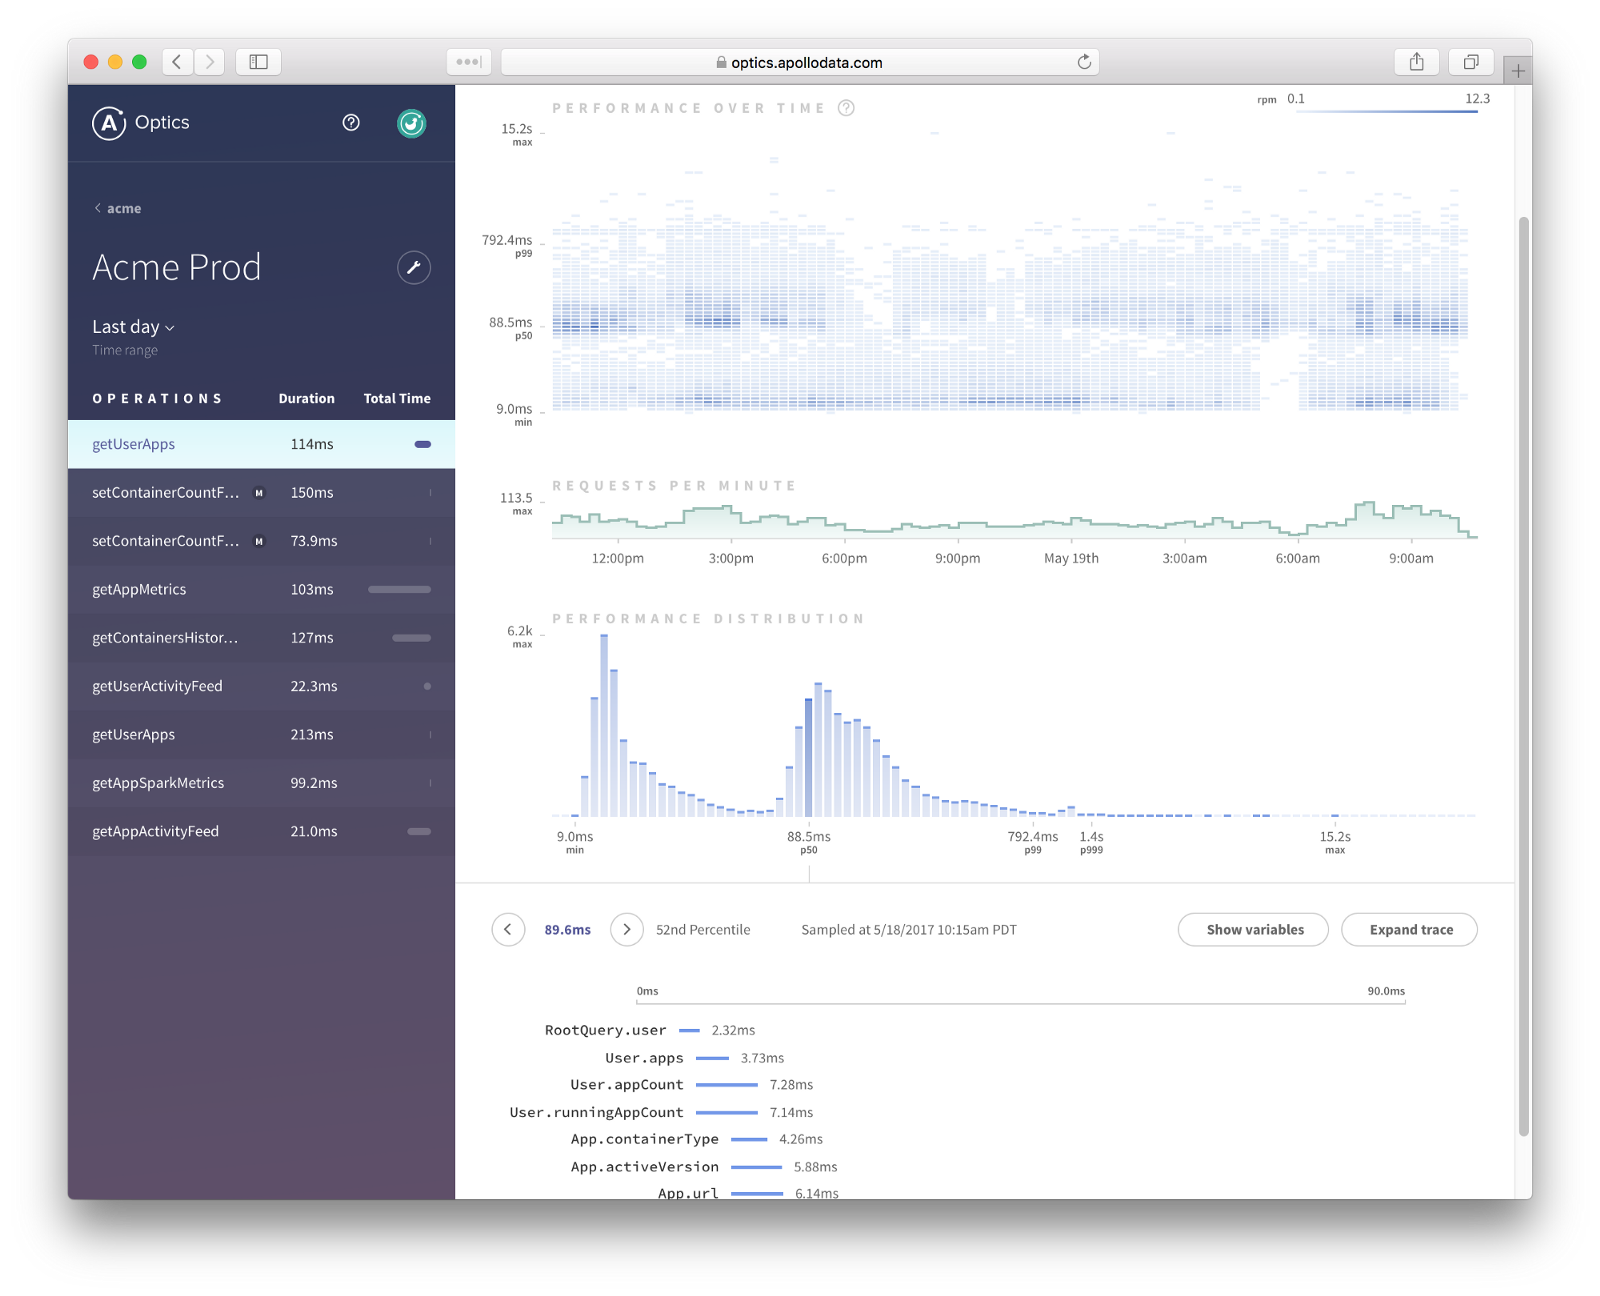
Task: Show all tabs overview icon
Action: tap(1471, 62)
